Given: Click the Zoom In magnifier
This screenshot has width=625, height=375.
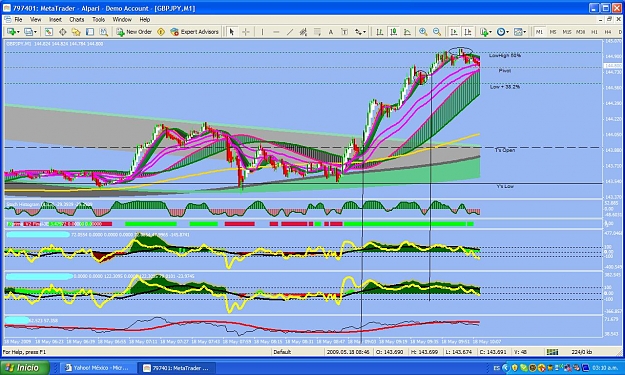Looking at the screenshot, I should click(x=423, y=32).
